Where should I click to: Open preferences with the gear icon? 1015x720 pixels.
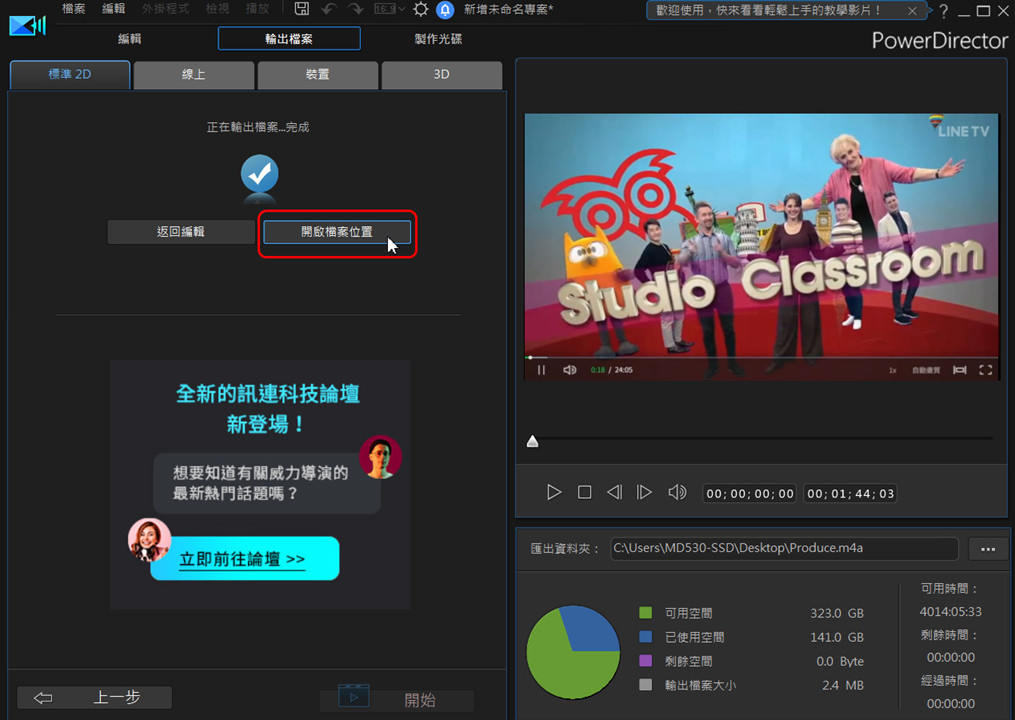(421, 9)
